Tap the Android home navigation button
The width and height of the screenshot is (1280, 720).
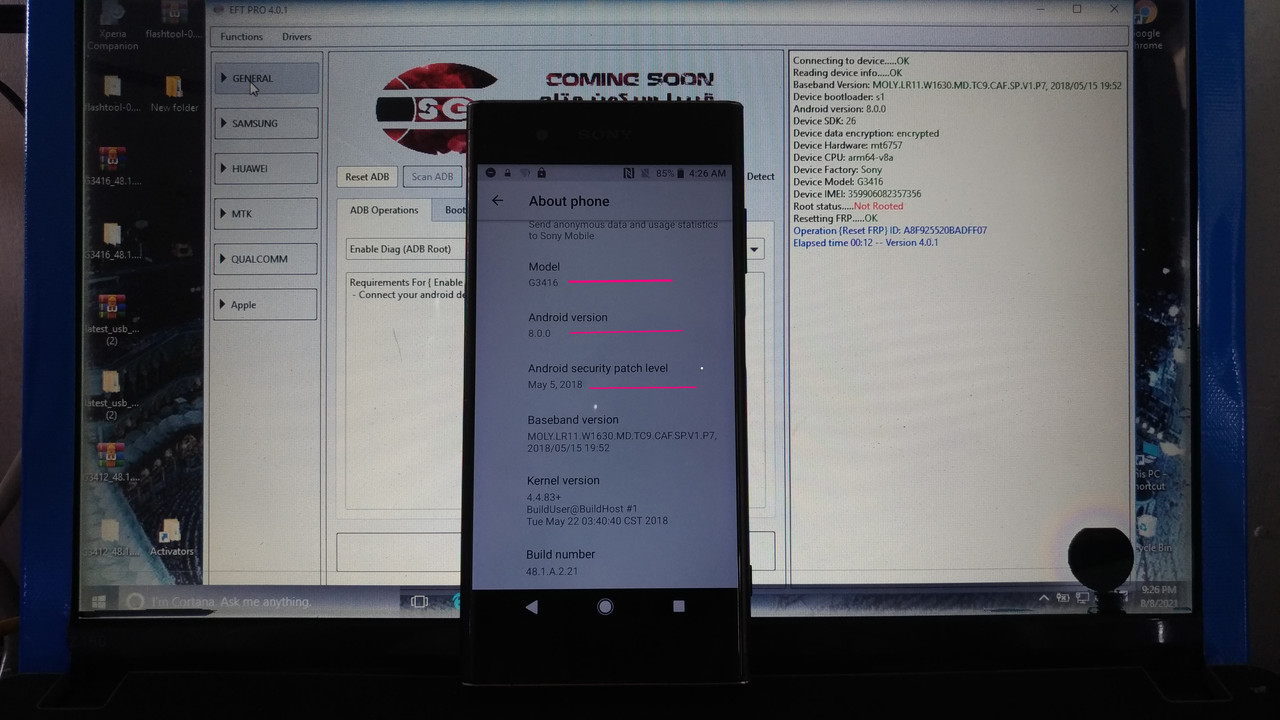605,607
